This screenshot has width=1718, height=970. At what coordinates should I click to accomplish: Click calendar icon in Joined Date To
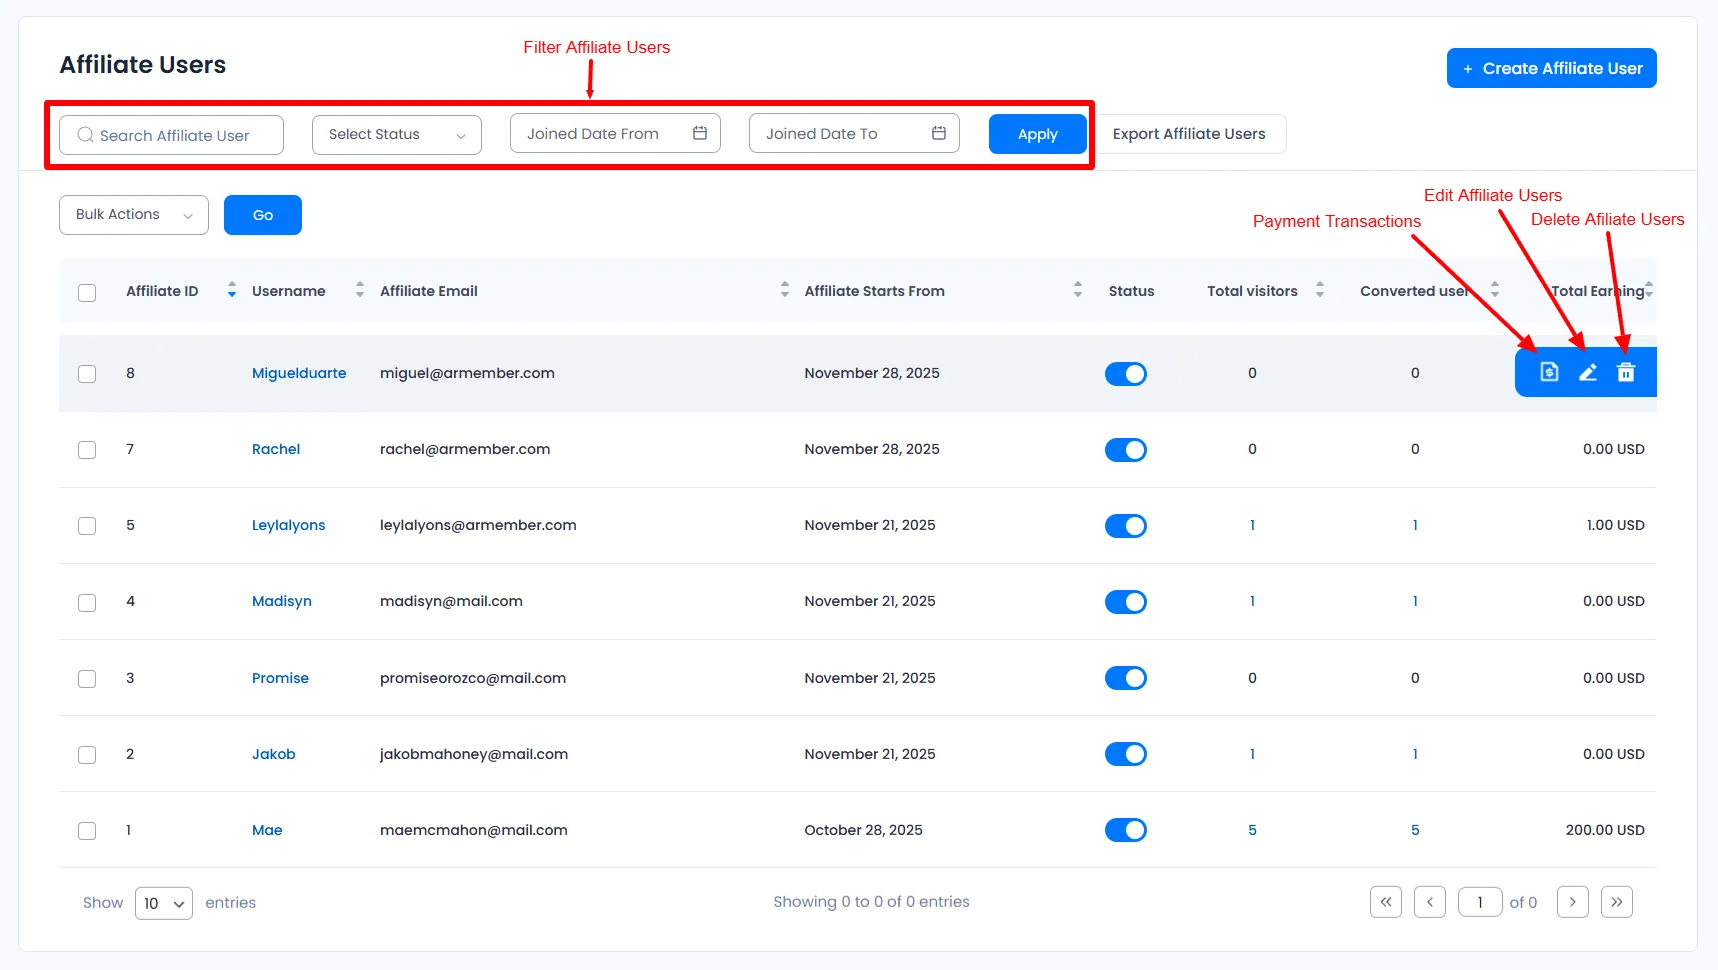(939, 133)
